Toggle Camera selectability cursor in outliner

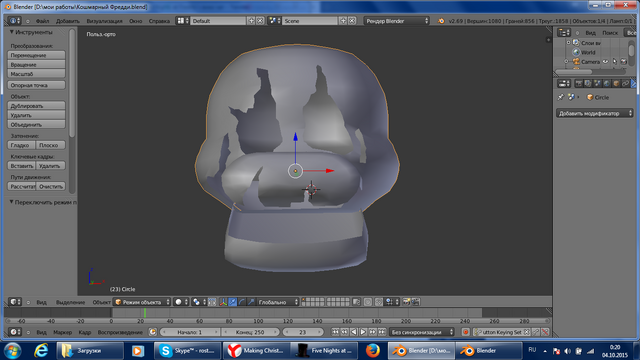coord(615,62)
